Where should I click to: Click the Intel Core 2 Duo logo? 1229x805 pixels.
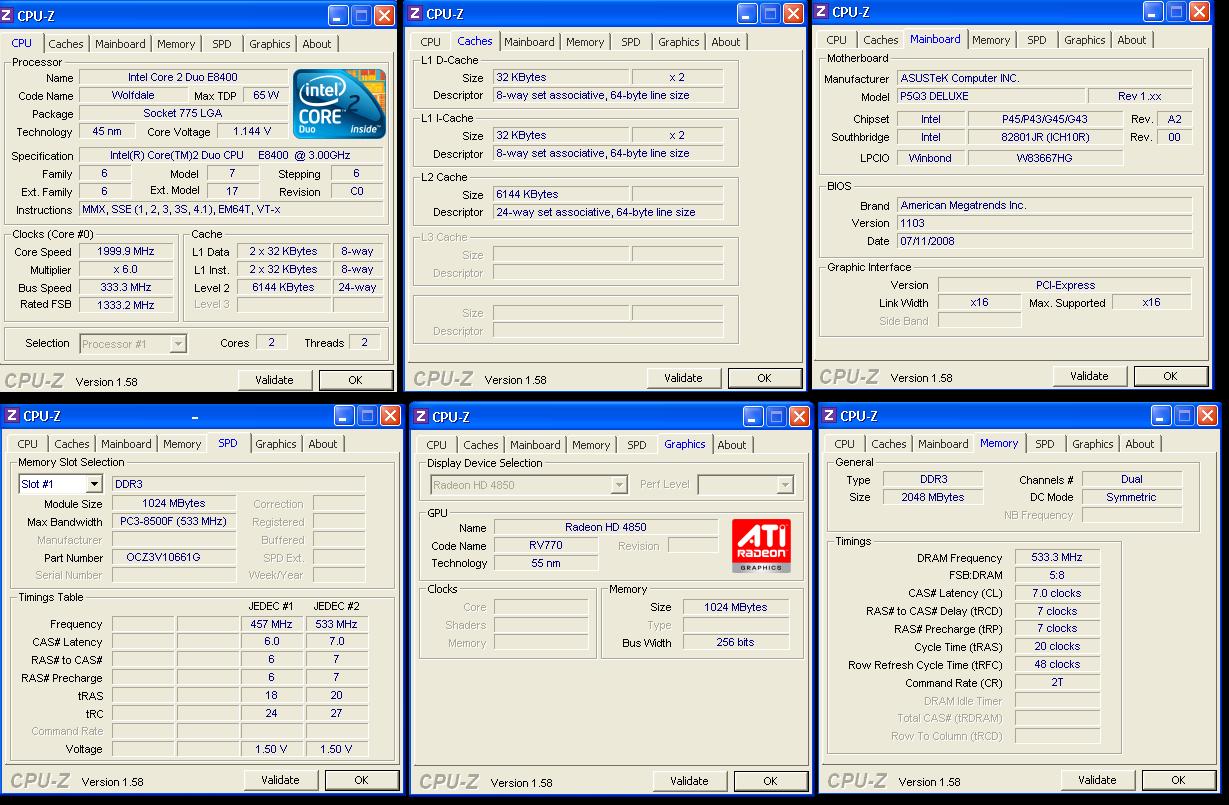point(339,104)
